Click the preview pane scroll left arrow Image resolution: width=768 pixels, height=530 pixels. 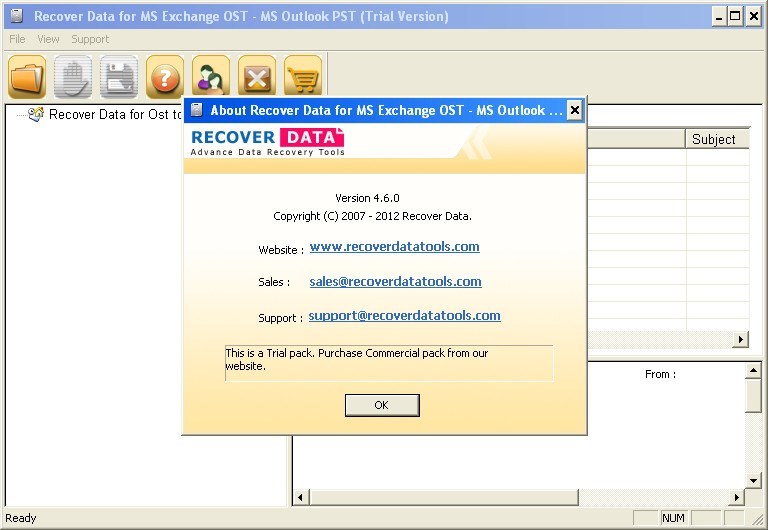[301, 498]
